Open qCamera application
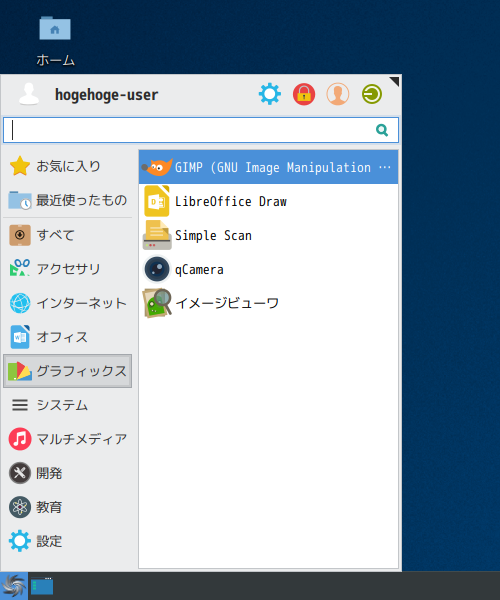The height and width of the screenshot is (600, 500). (x=268, y=269)
